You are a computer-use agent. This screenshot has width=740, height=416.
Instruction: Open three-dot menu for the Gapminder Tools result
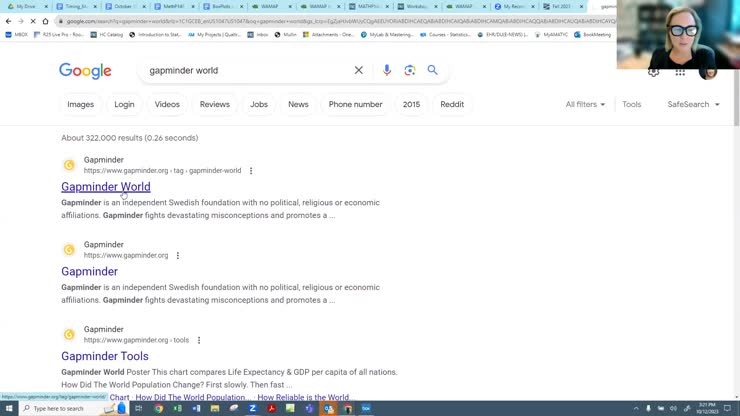point(199,340)
